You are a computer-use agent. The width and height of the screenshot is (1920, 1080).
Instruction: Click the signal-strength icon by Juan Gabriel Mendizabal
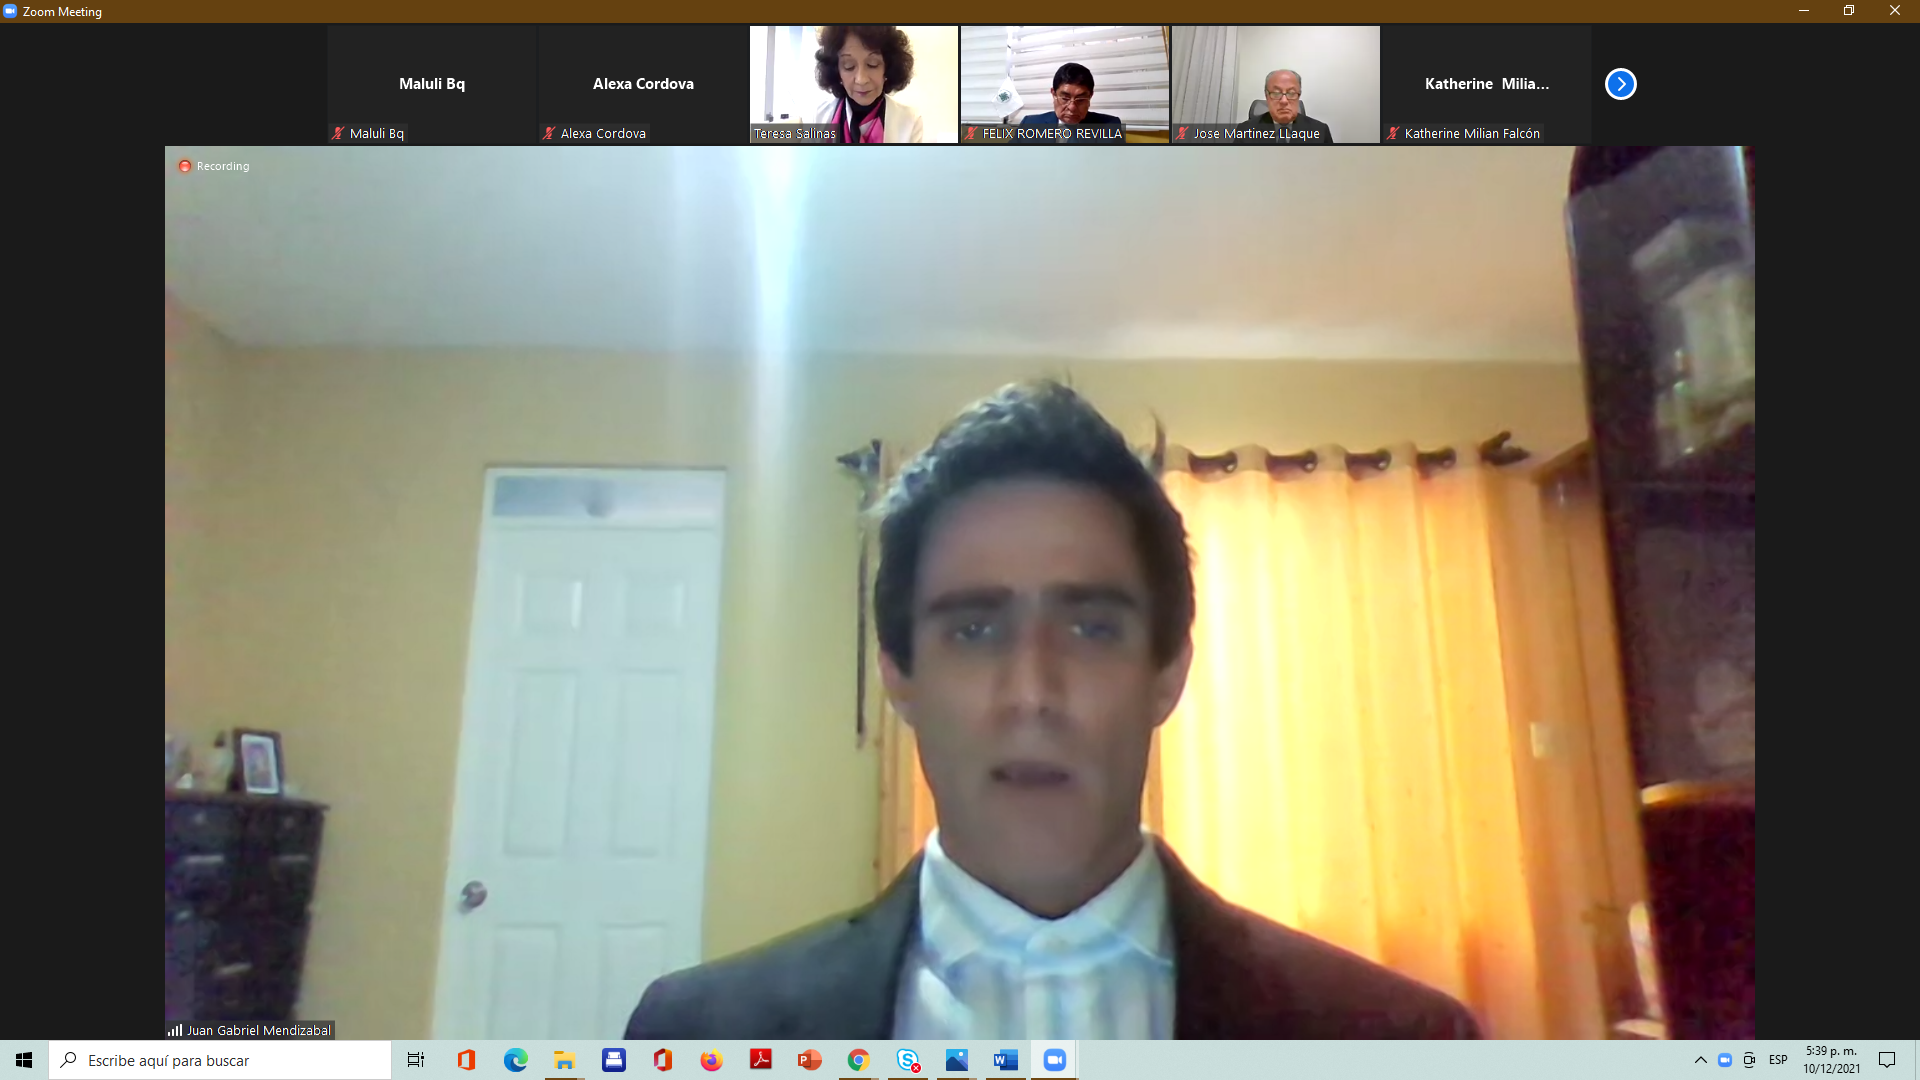click(x=175, y=1030)
